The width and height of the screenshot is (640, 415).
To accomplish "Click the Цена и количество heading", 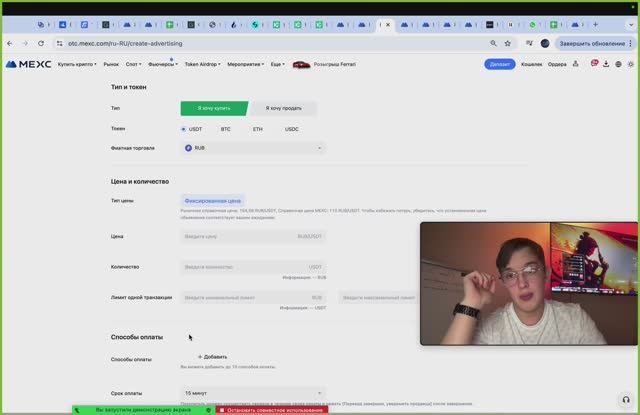I will click(140, 181).
